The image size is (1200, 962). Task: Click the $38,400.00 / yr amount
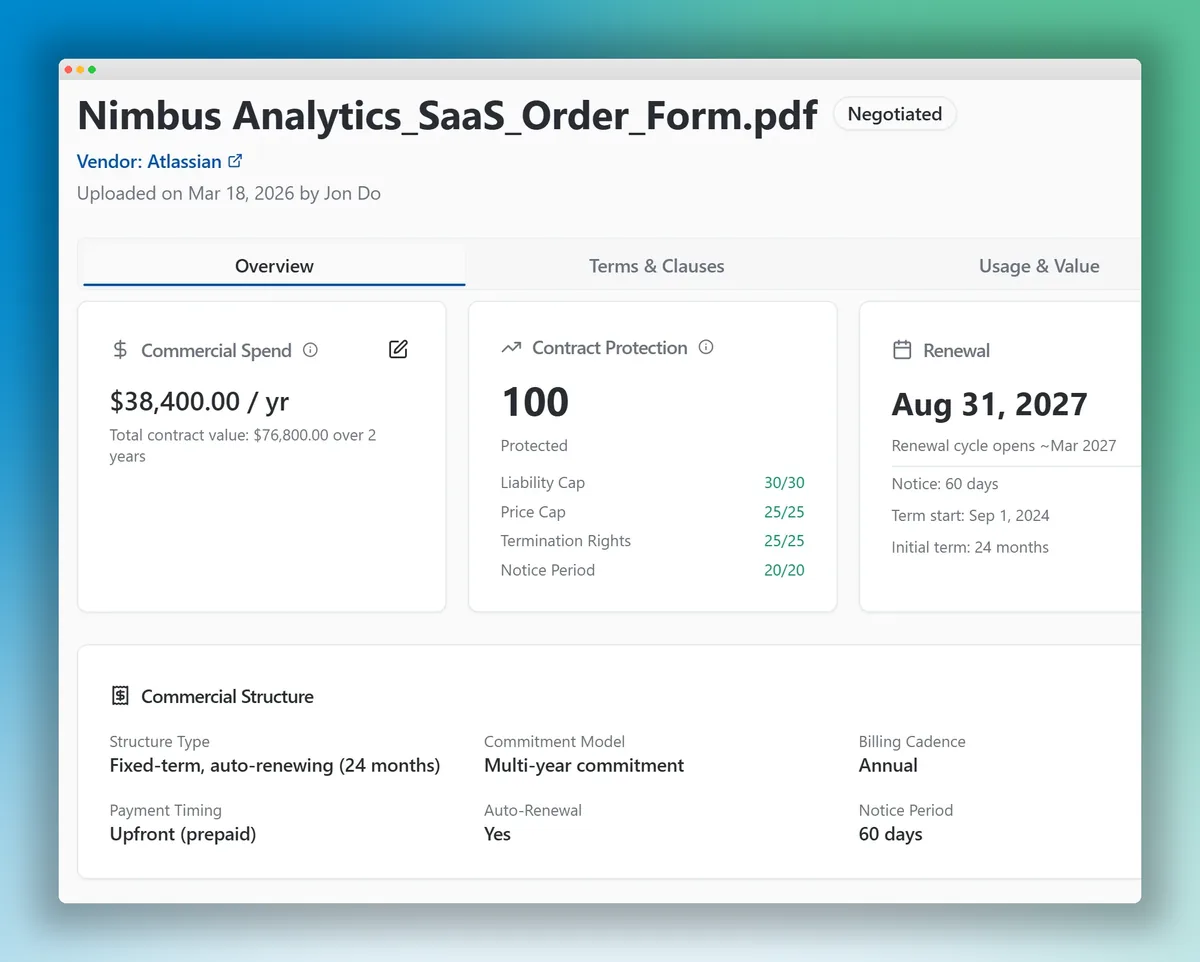click(199, 401)
